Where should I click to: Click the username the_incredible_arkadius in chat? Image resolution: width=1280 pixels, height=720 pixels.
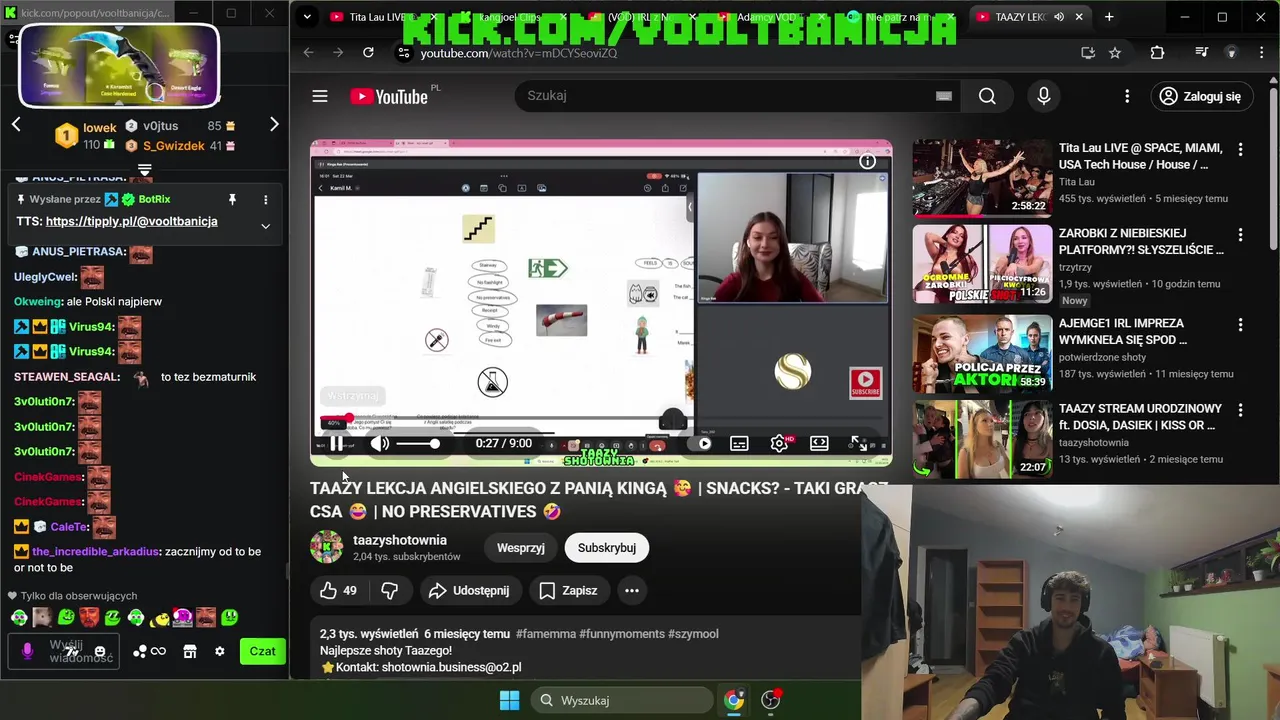(x=95, y=552)
